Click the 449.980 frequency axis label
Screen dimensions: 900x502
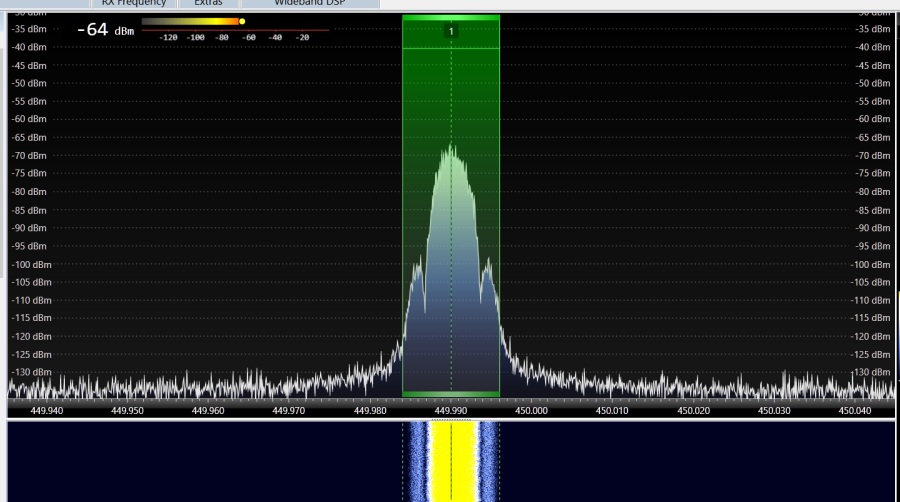370,411
